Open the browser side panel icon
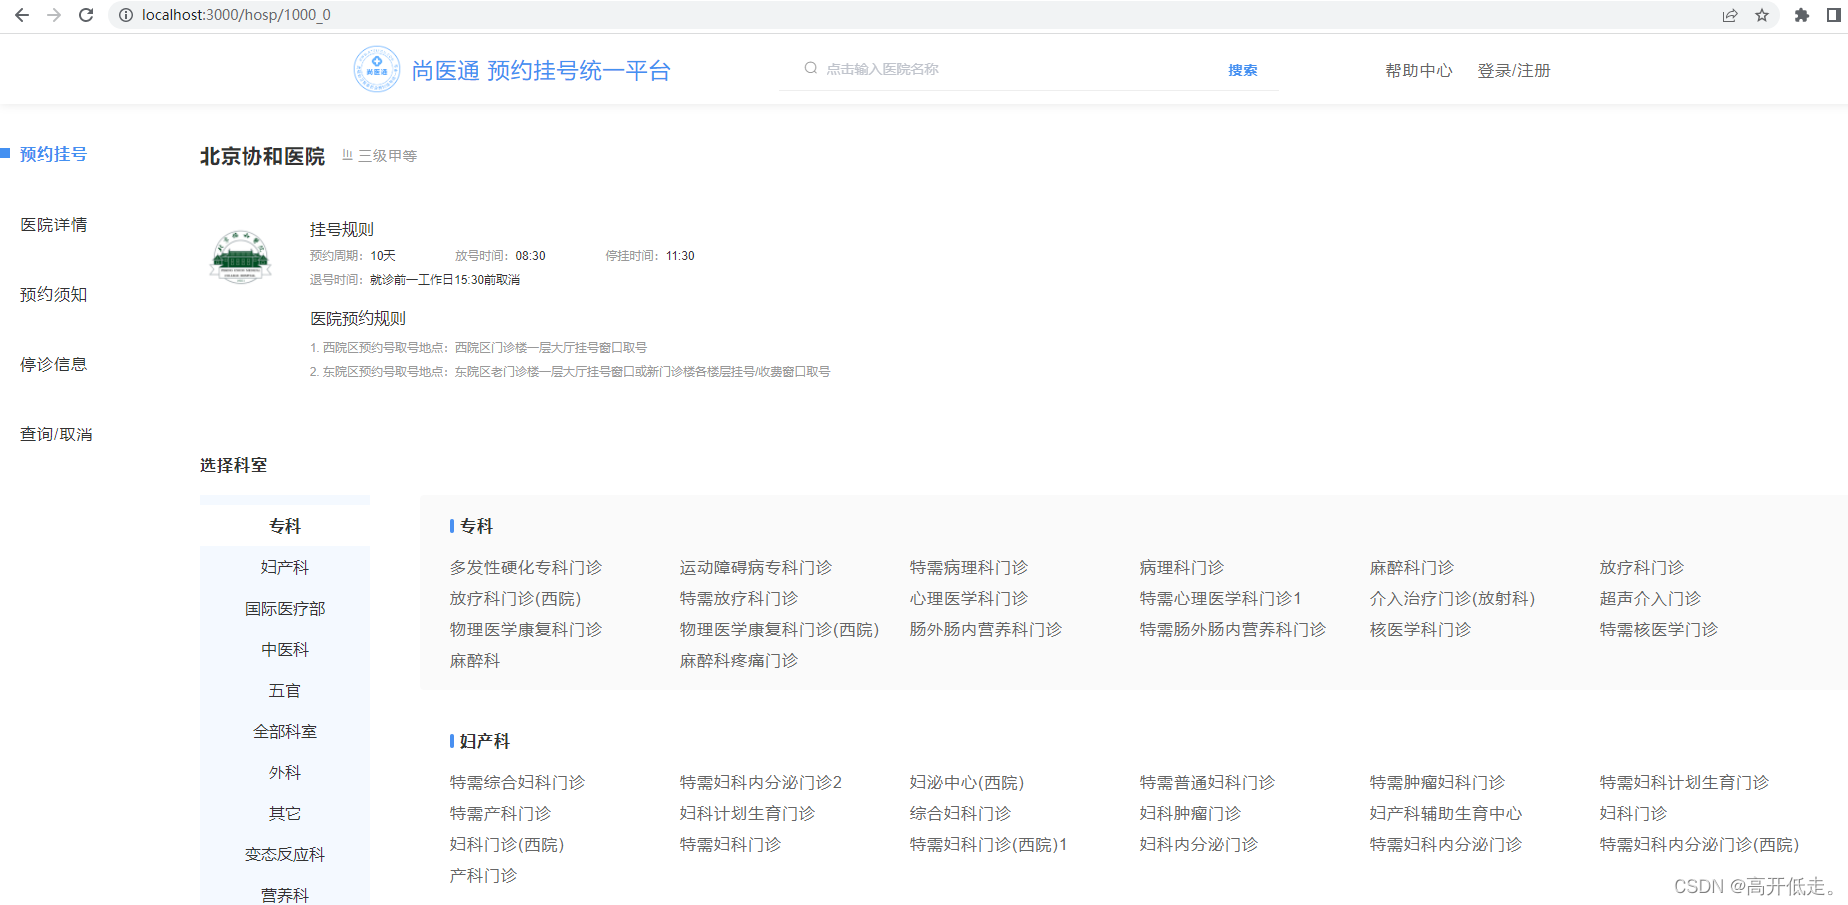 coord(1834,15)
